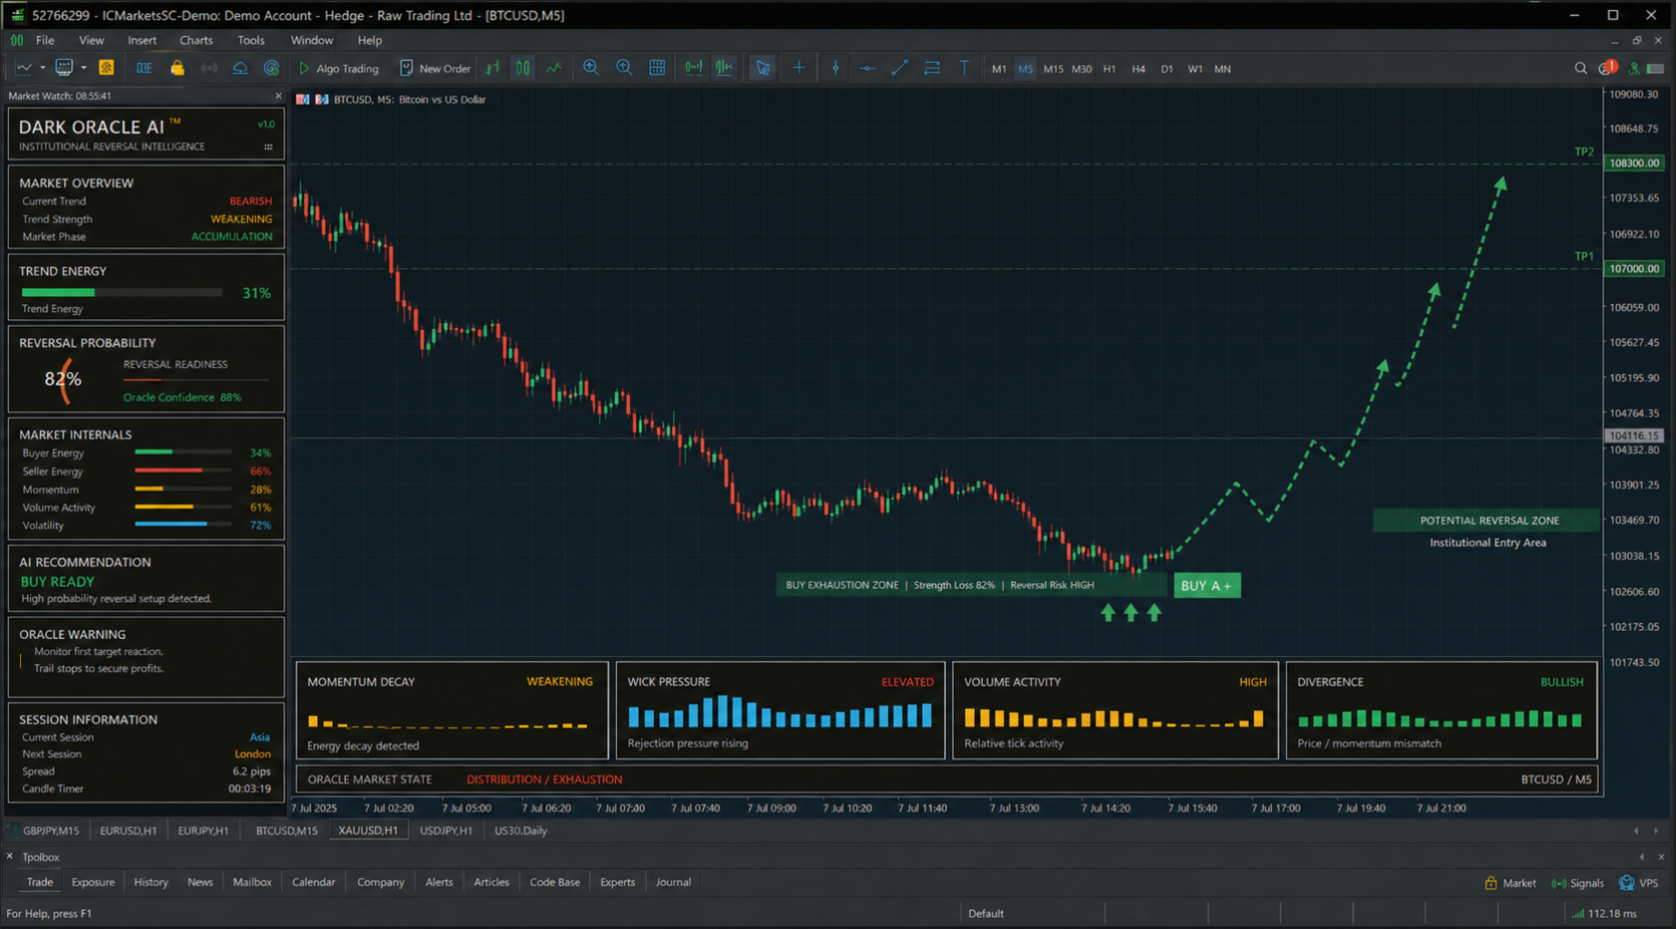Switch to the GBPJPY,M15 chart tab

point(51,831)
